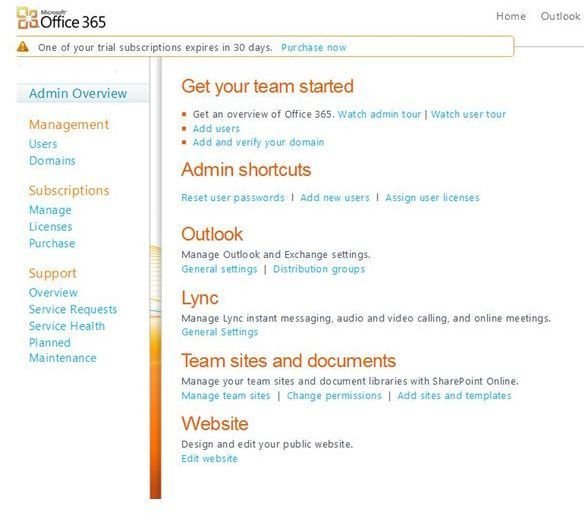
Task: Open Domains under Management
Action: click(x=52, y=161)
